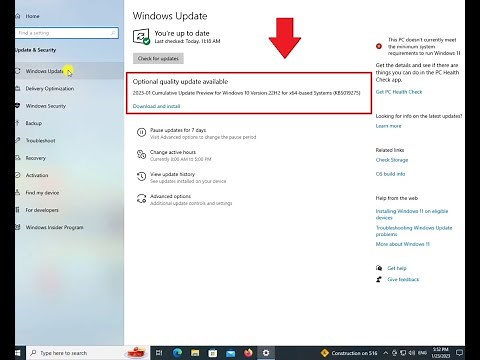Click the Find a setting search box
Image resolution: width=480 pixels, height=360 pixels.
coord(67,33)
